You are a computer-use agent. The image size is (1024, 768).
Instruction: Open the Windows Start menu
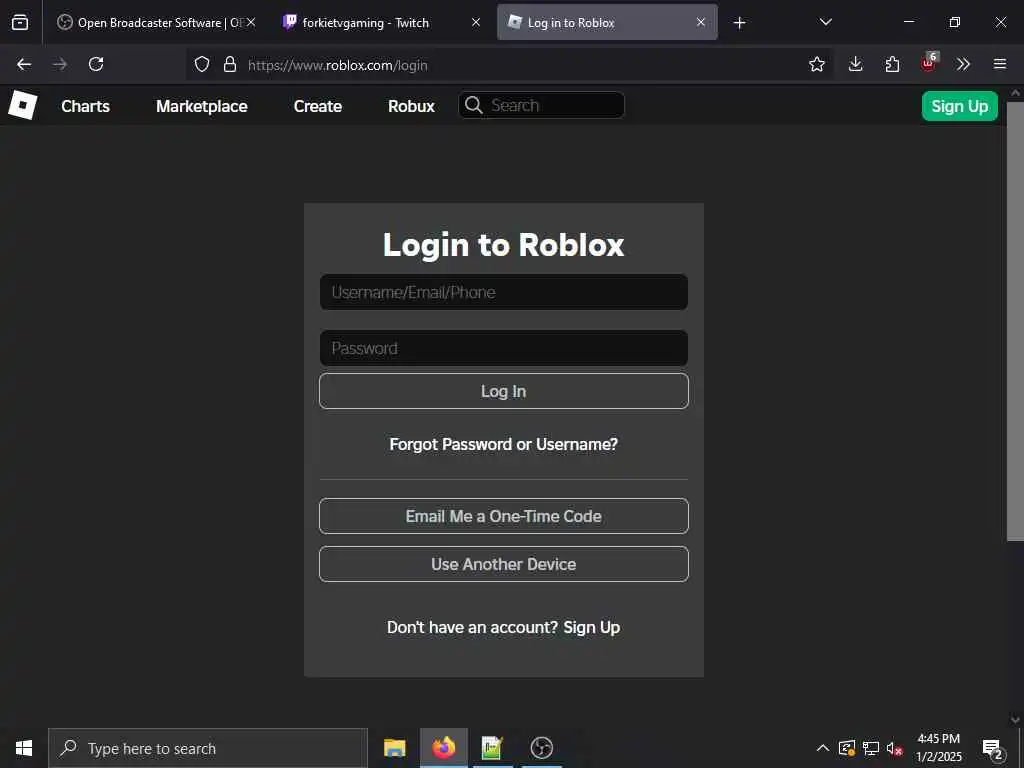24,748
